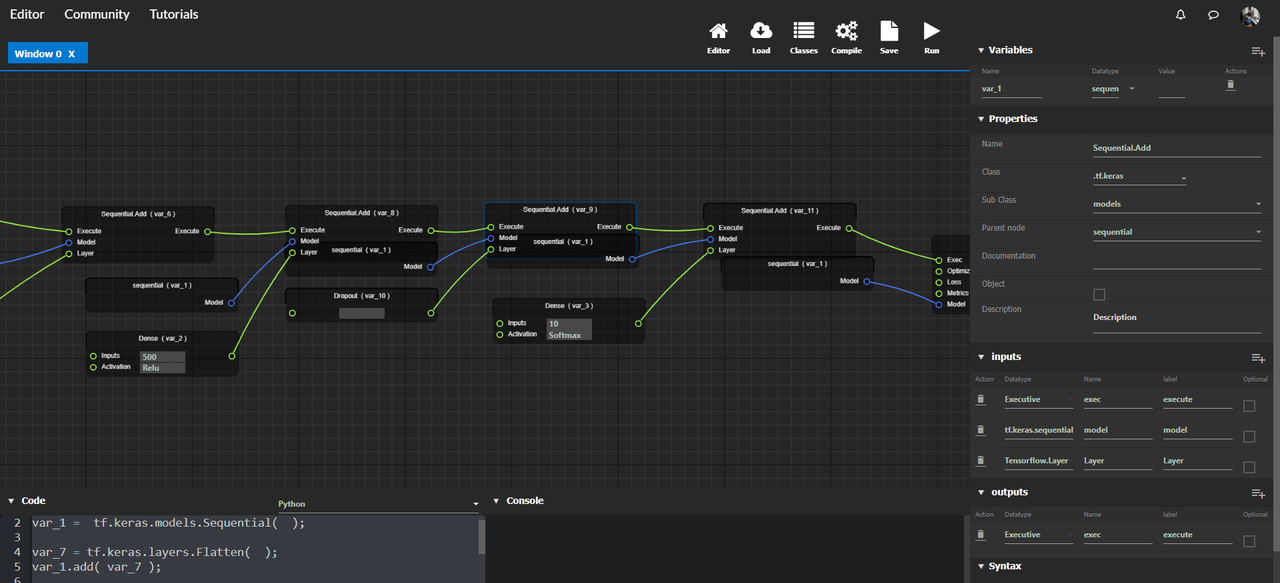Click the Load cloud download icon
This screenshot has height=583, width=1280.
click(761, 31)
